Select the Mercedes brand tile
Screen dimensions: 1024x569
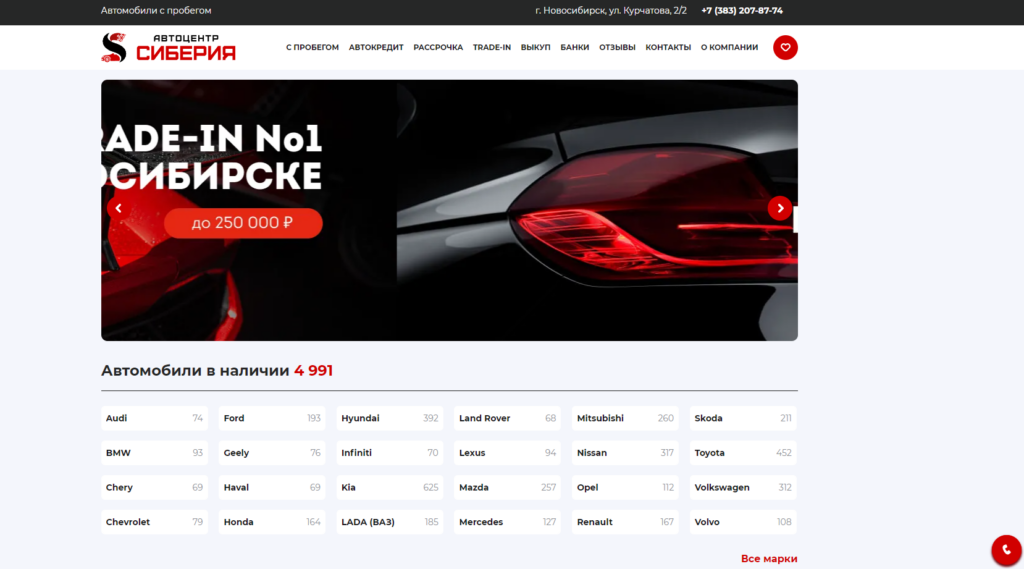(507, 522)
